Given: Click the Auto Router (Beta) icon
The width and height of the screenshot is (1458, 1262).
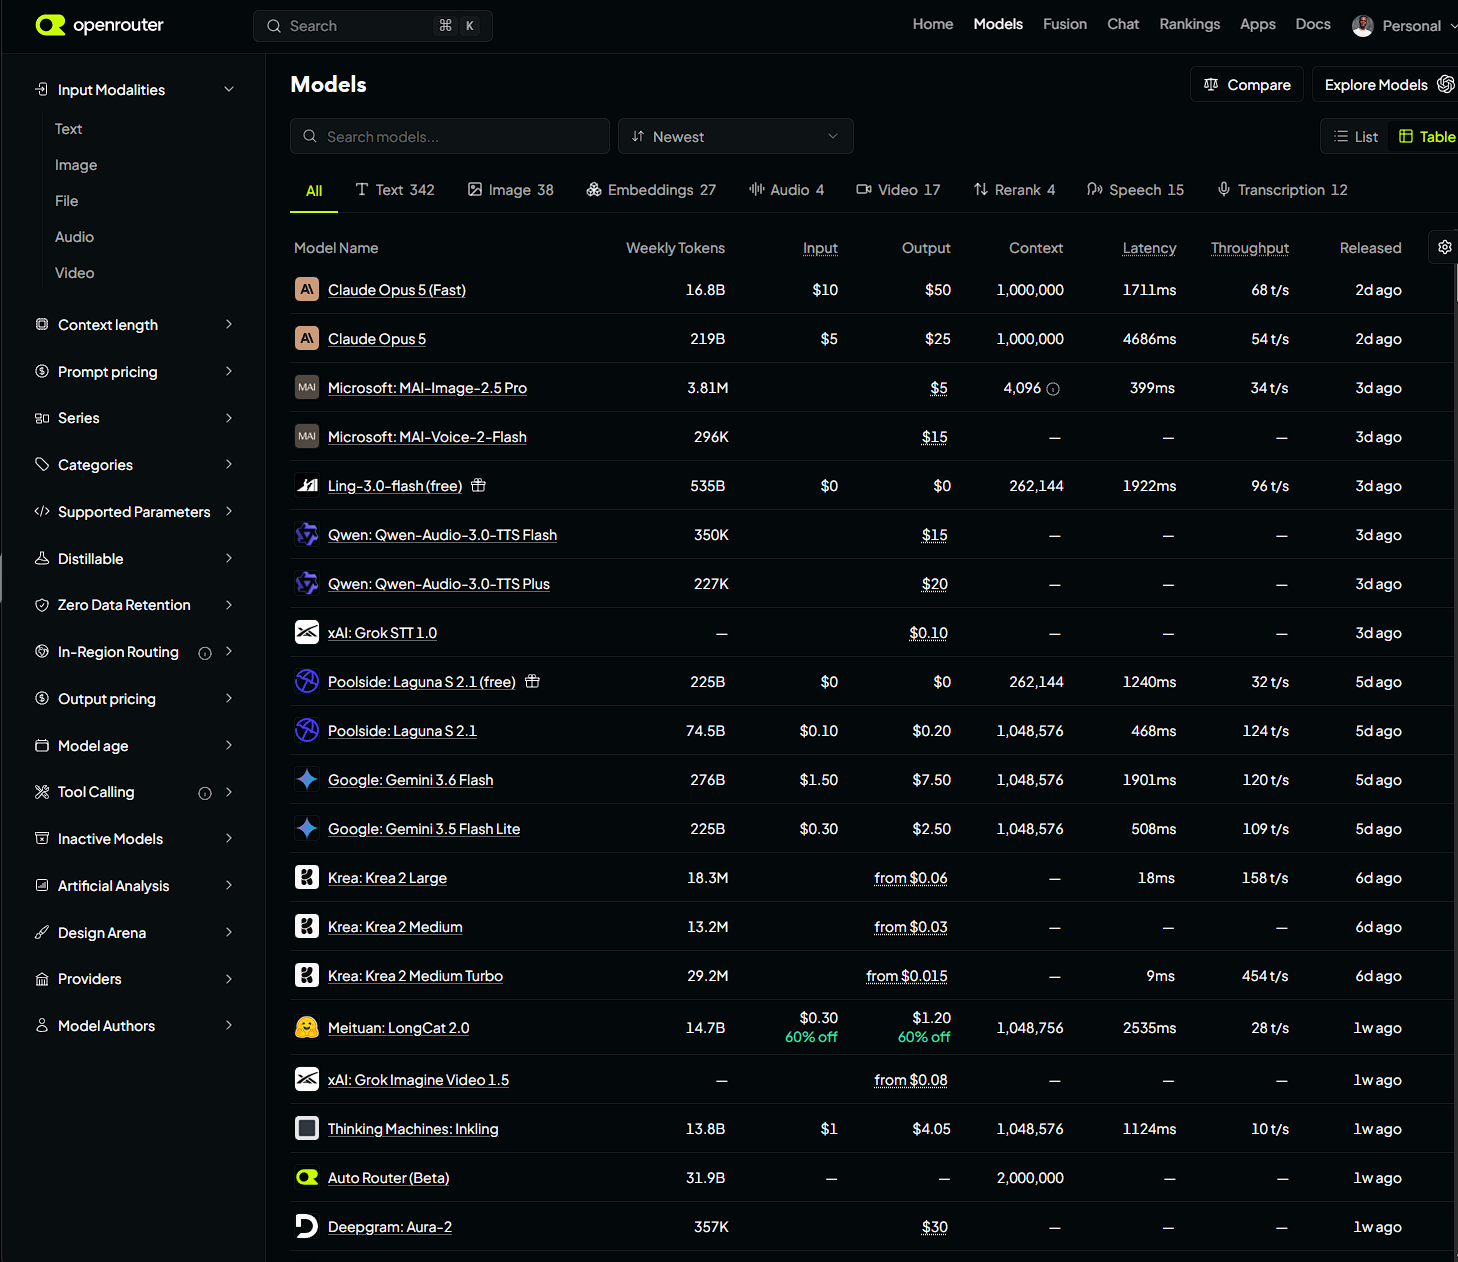Looking at the screenshot, I should tap(307, 1177).
